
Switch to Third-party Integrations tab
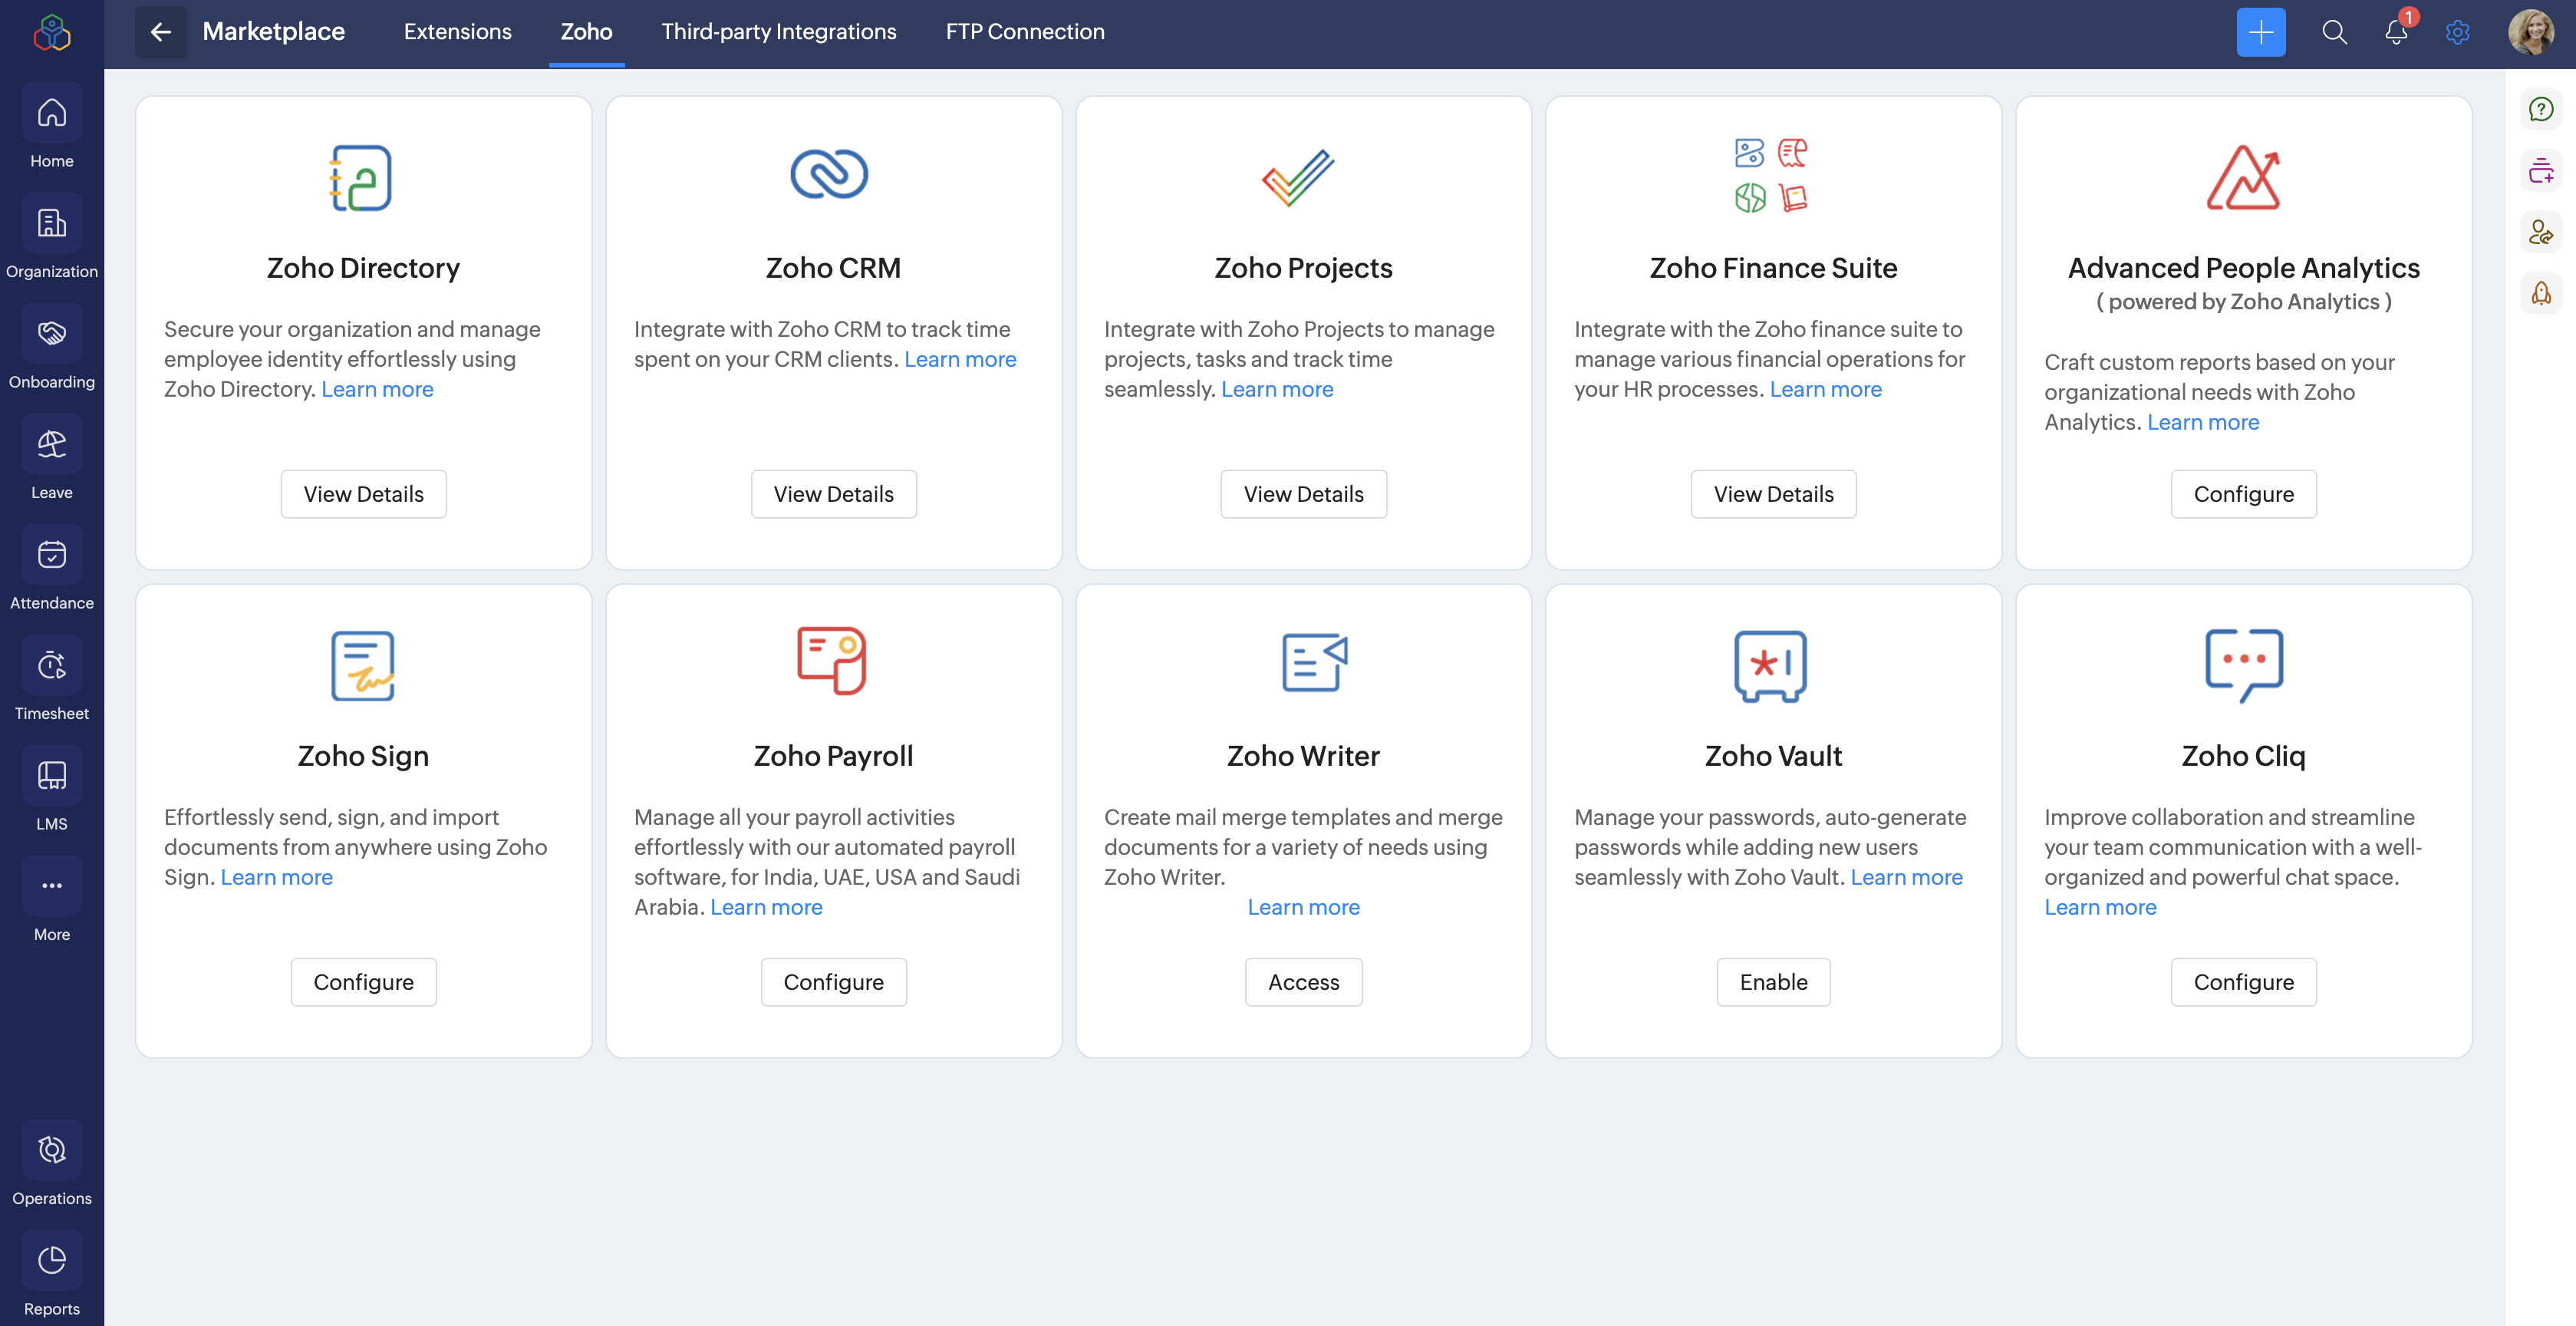[779, 32]
